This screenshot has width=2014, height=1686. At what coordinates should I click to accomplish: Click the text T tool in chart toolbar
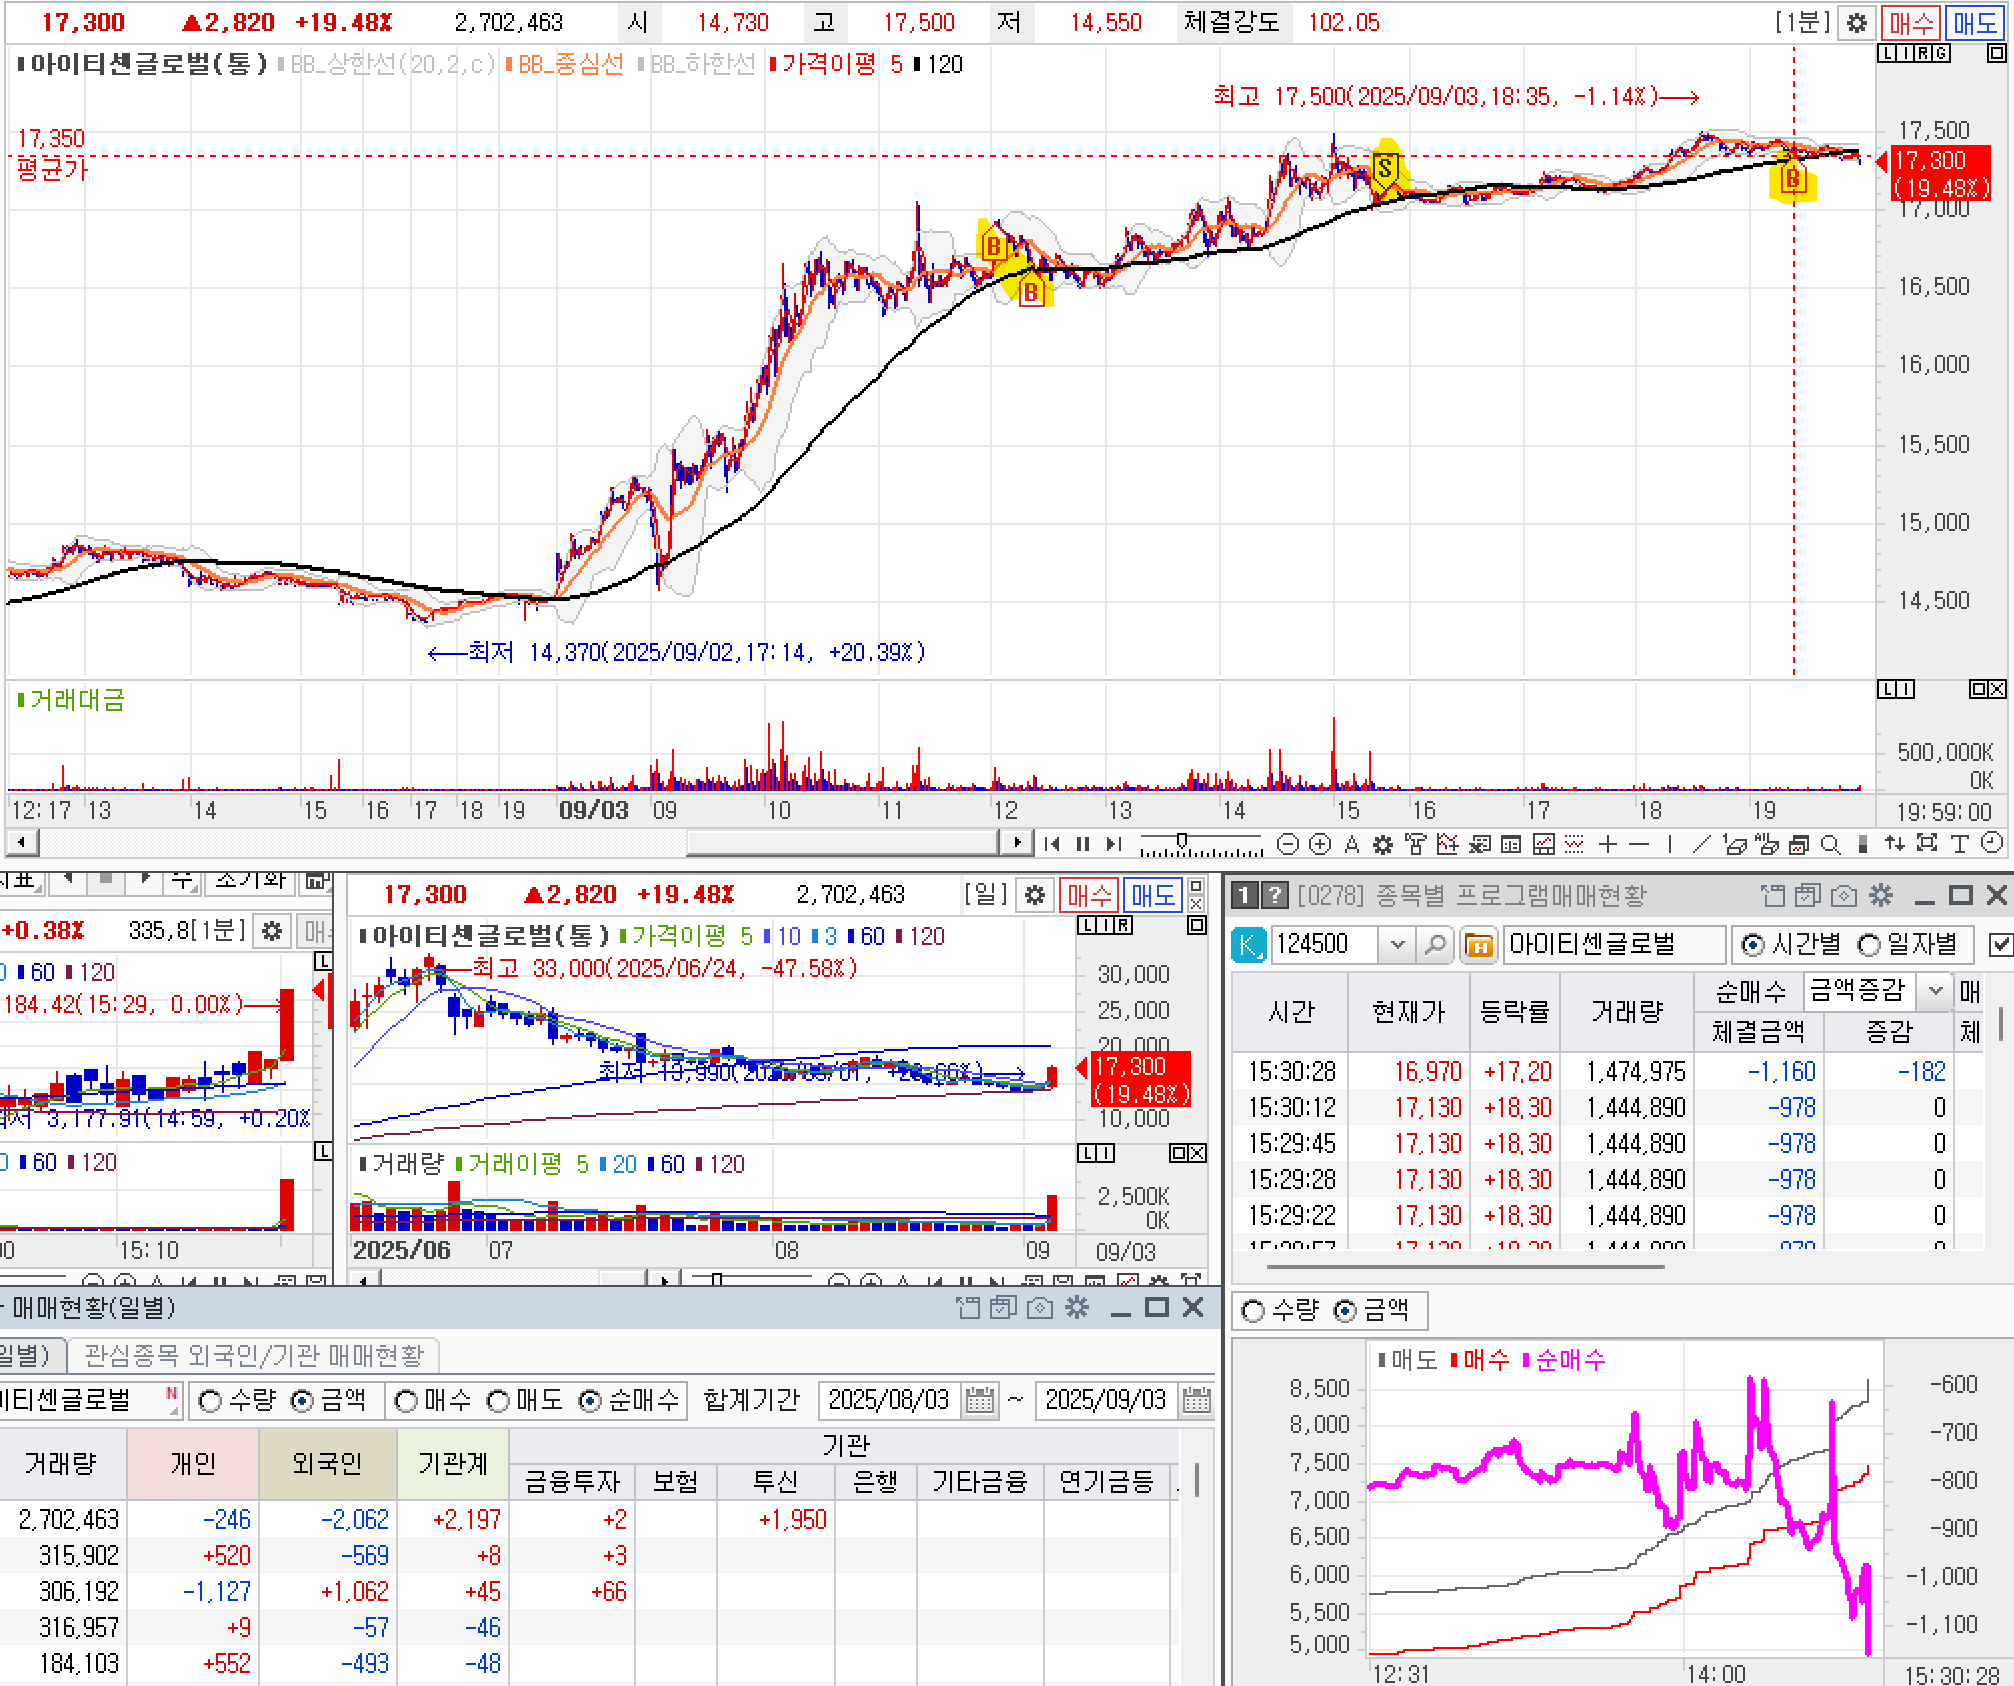tap(1959, 844)
